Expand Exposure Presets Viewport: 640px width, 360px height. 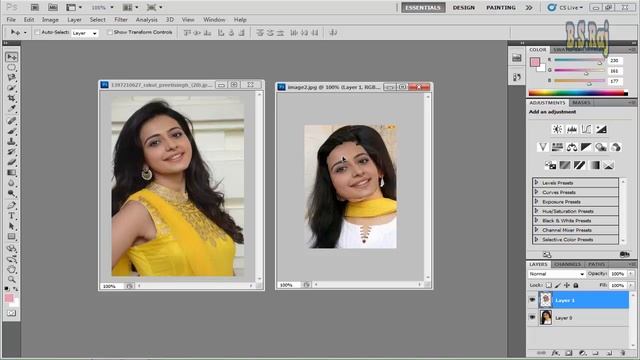pos(536,201)
